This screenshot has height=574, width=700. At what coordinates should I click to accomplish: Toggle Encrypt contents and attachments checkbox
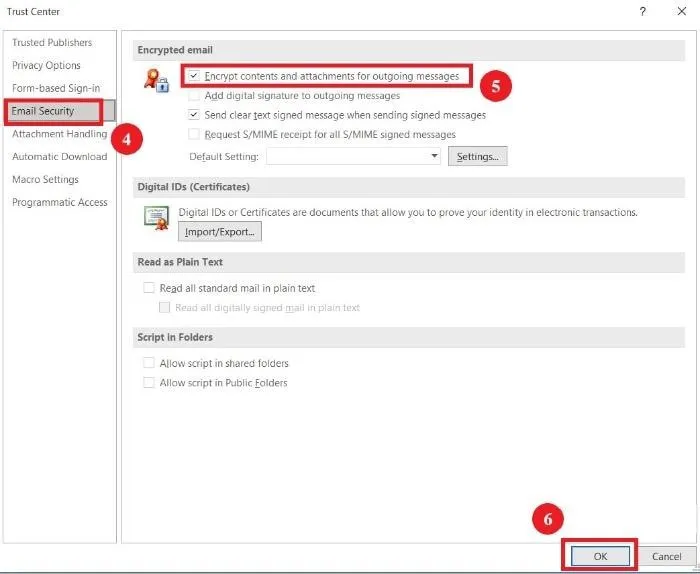point(194,76)
